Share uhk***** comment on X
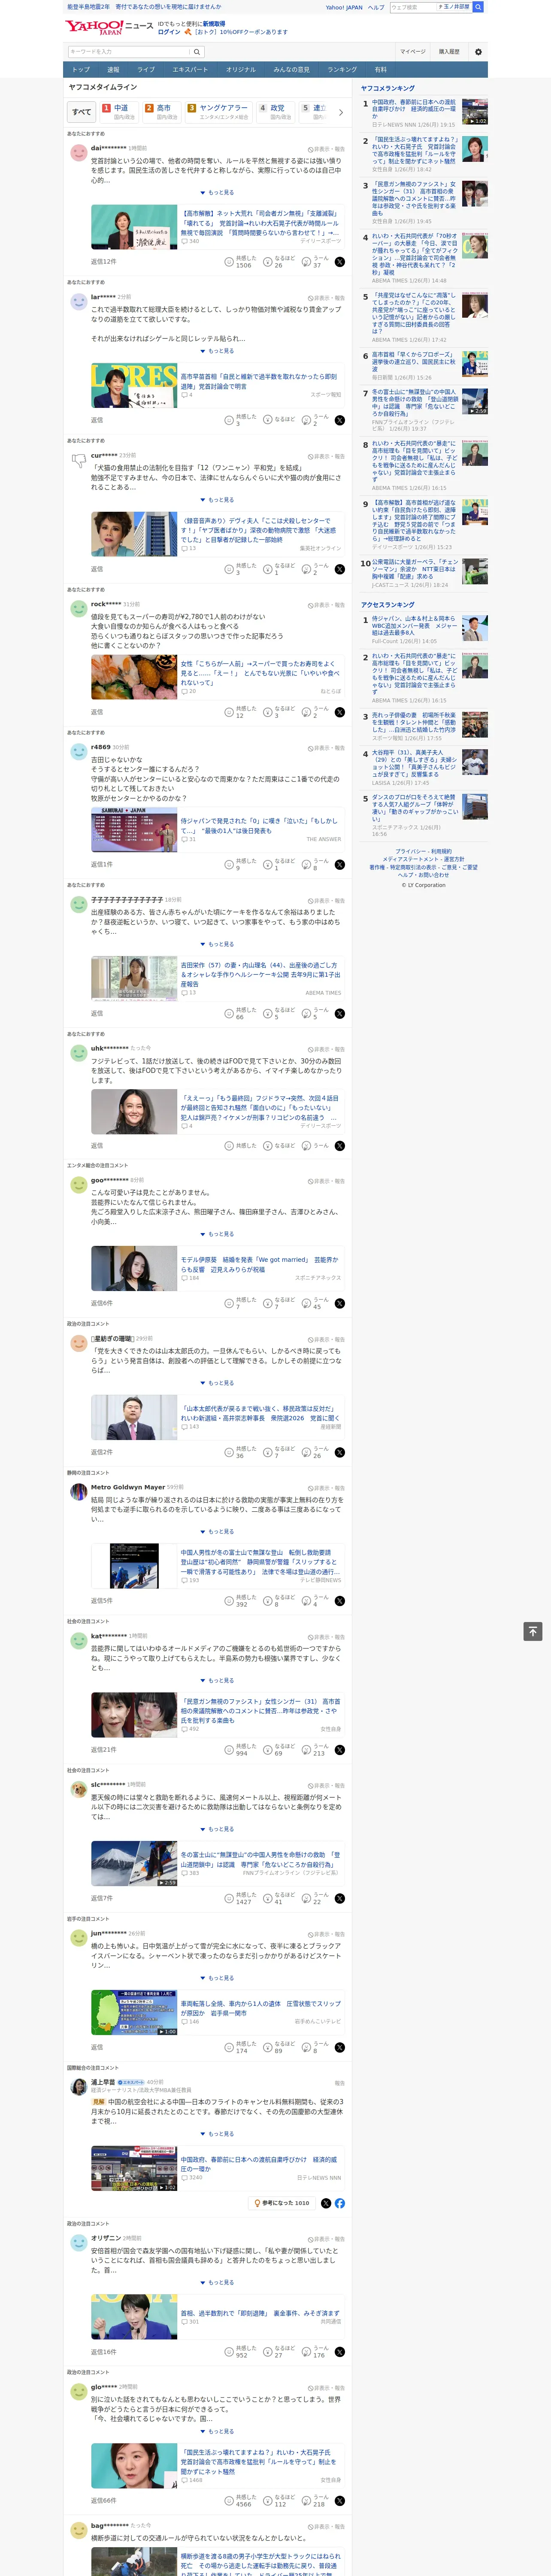Viewport: 551px width, 2576px height. [340, 1146]
